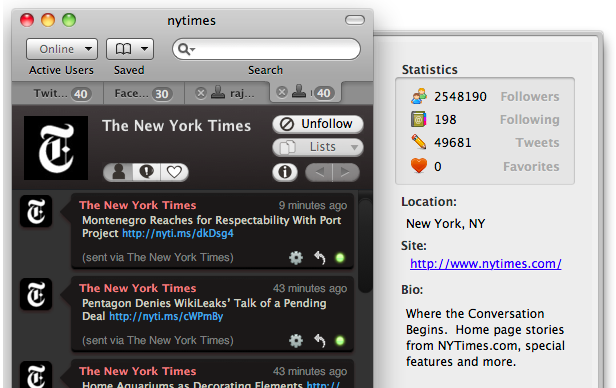Toggle the info drawer button
The width and height of the screenshot is (616, 388).
[x=285, y=172]
